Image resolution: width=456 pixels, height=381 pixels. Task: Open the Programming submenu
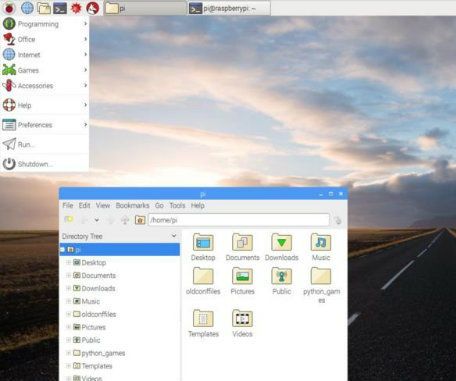coord(45,24)
